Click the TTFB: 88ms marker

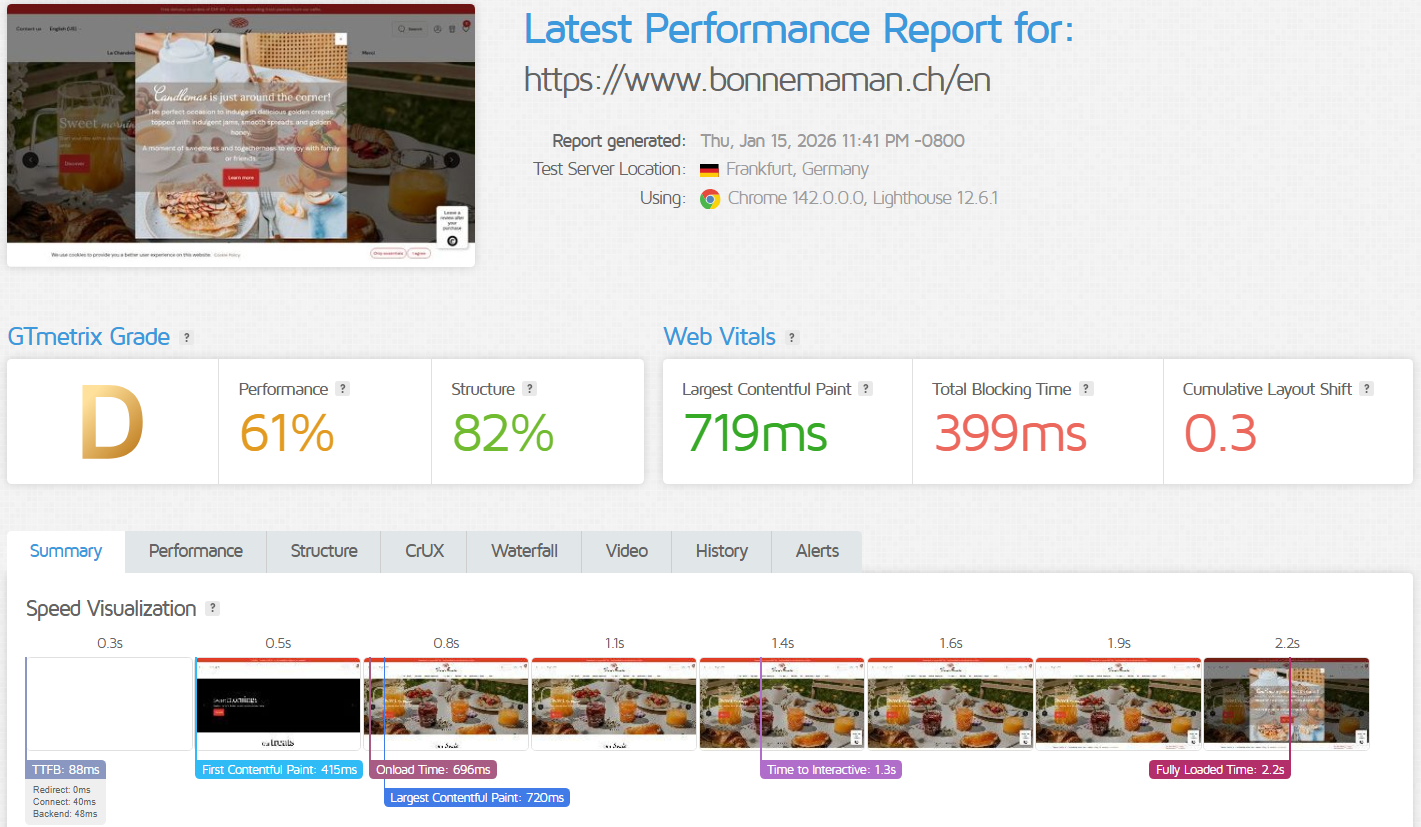point(66,770)
